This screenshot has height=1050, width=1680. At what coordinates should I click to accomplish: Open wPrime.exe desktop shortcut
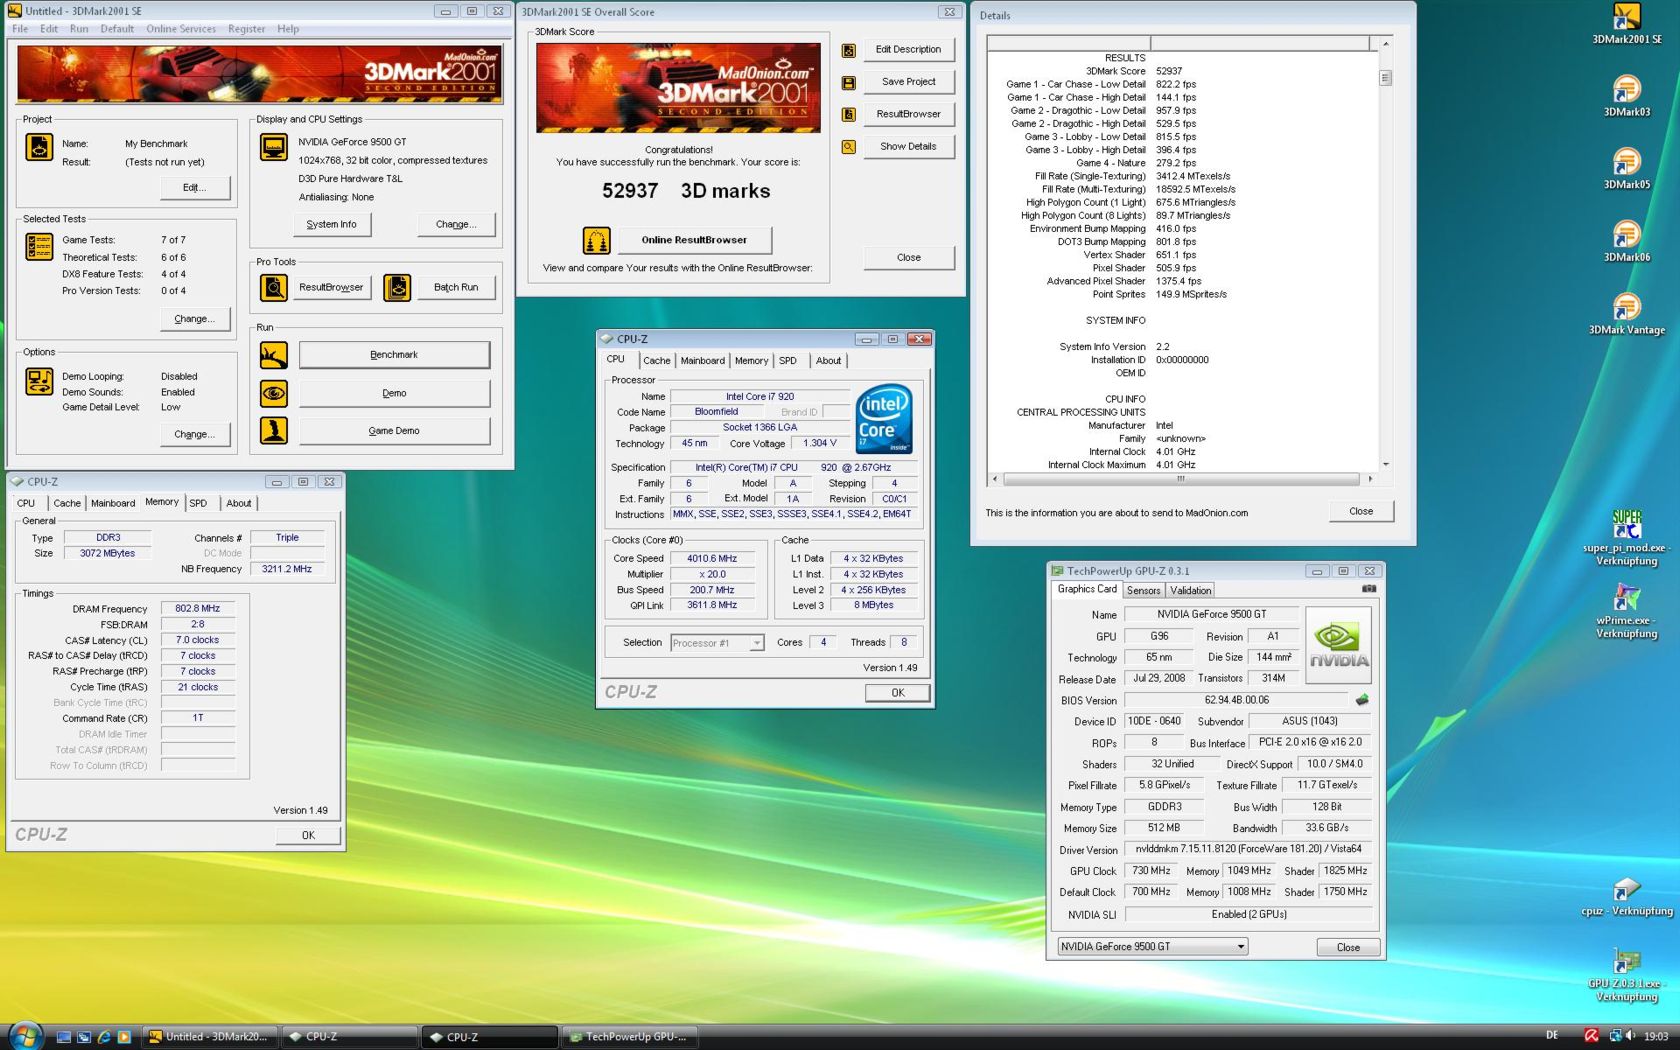point(1627,610)
